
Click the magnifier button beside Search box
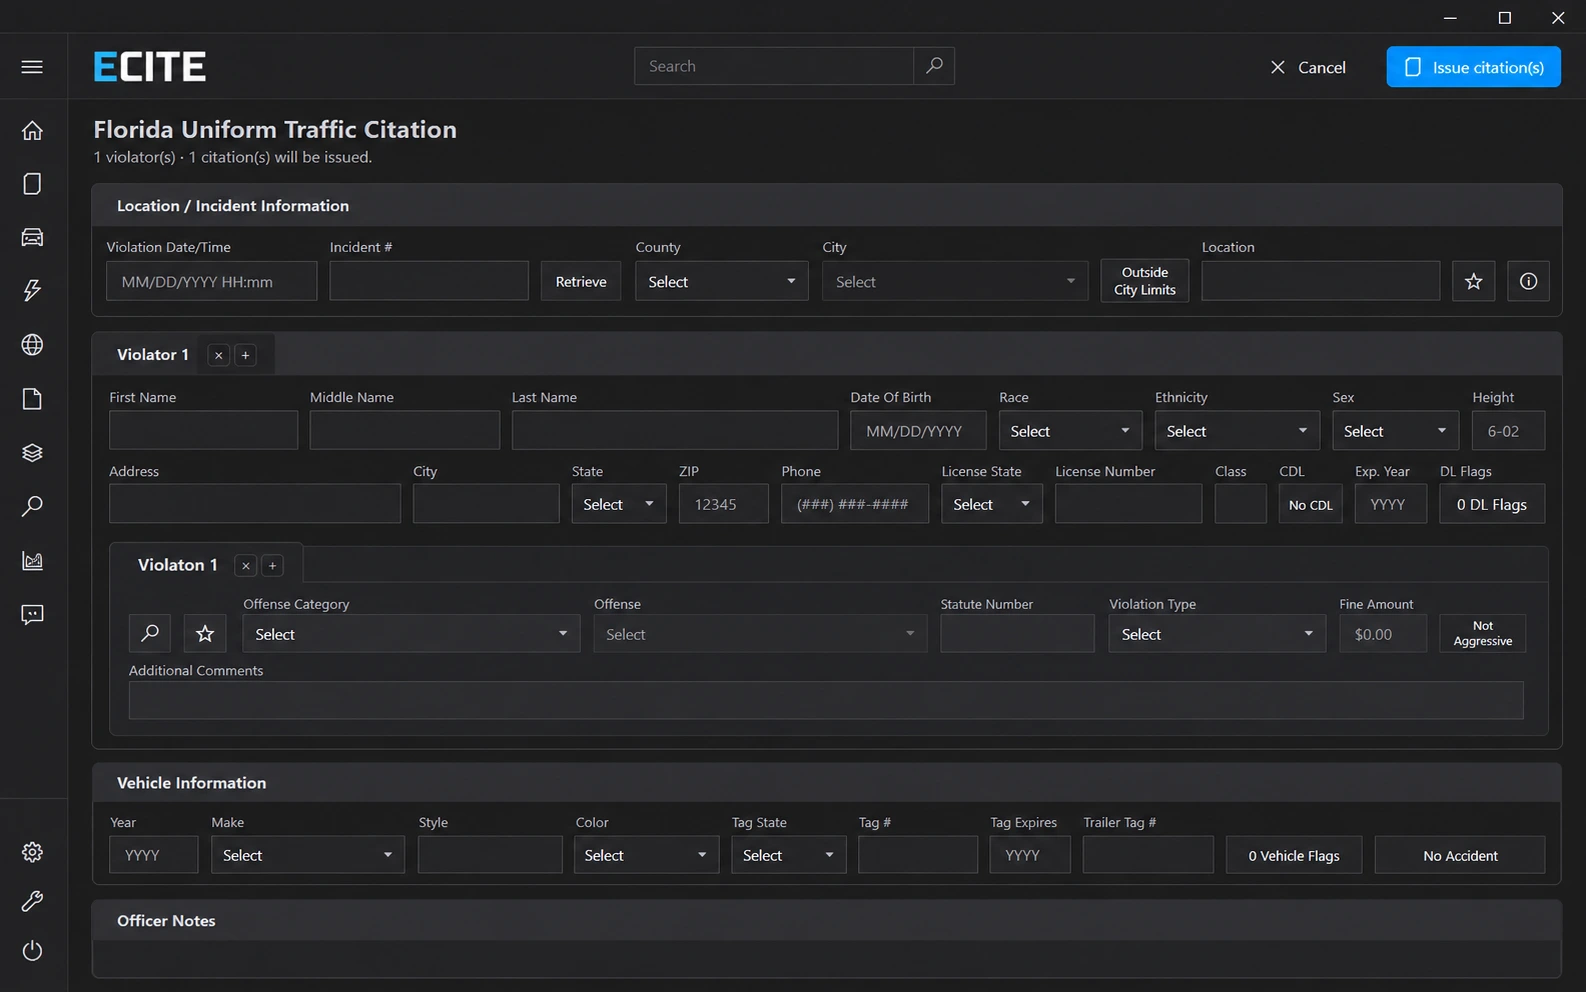pos(934,66)
